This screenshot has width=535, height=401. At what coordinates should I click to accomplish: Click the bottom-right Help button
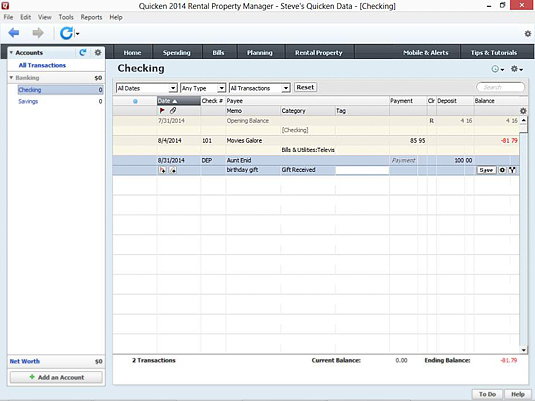518,394
